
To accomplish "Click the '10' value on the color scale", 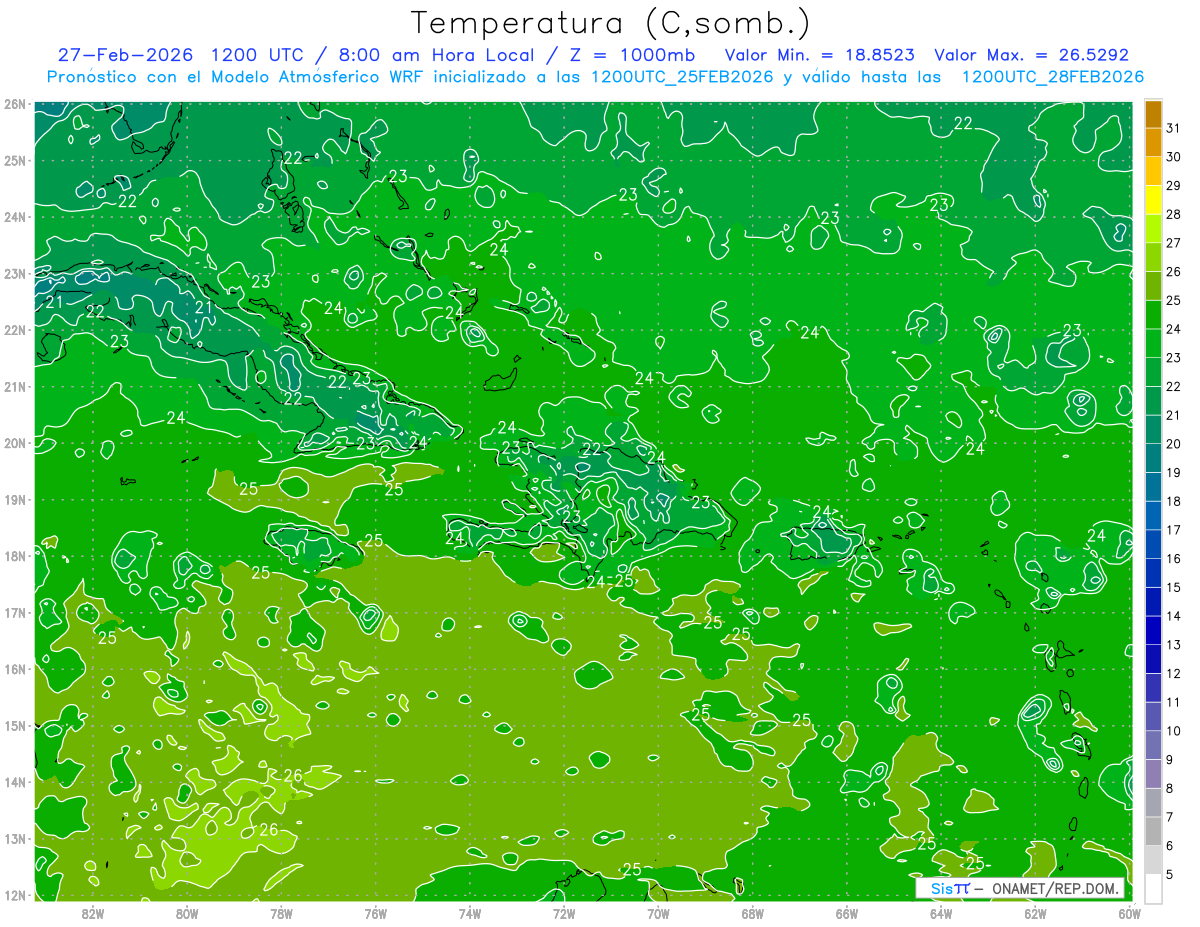I will [x=1173, y=731].
